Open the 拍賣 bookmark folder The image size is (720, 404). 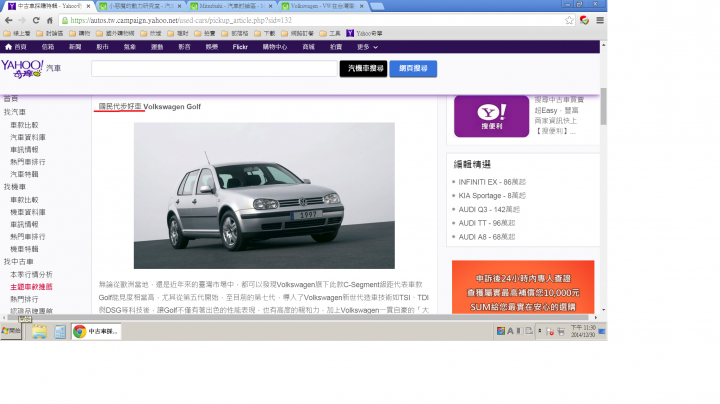coord(205,33)
